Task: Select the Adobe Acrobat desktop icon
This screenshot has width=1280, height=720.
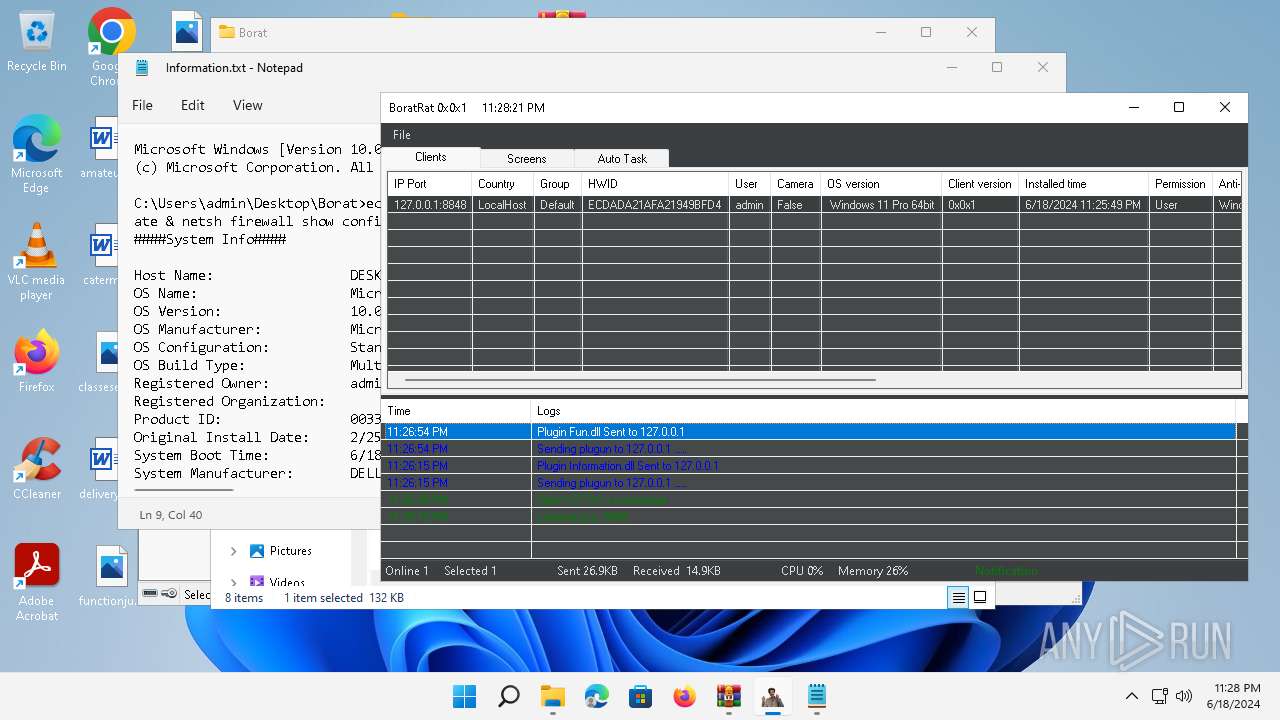Action: point(37,582)
